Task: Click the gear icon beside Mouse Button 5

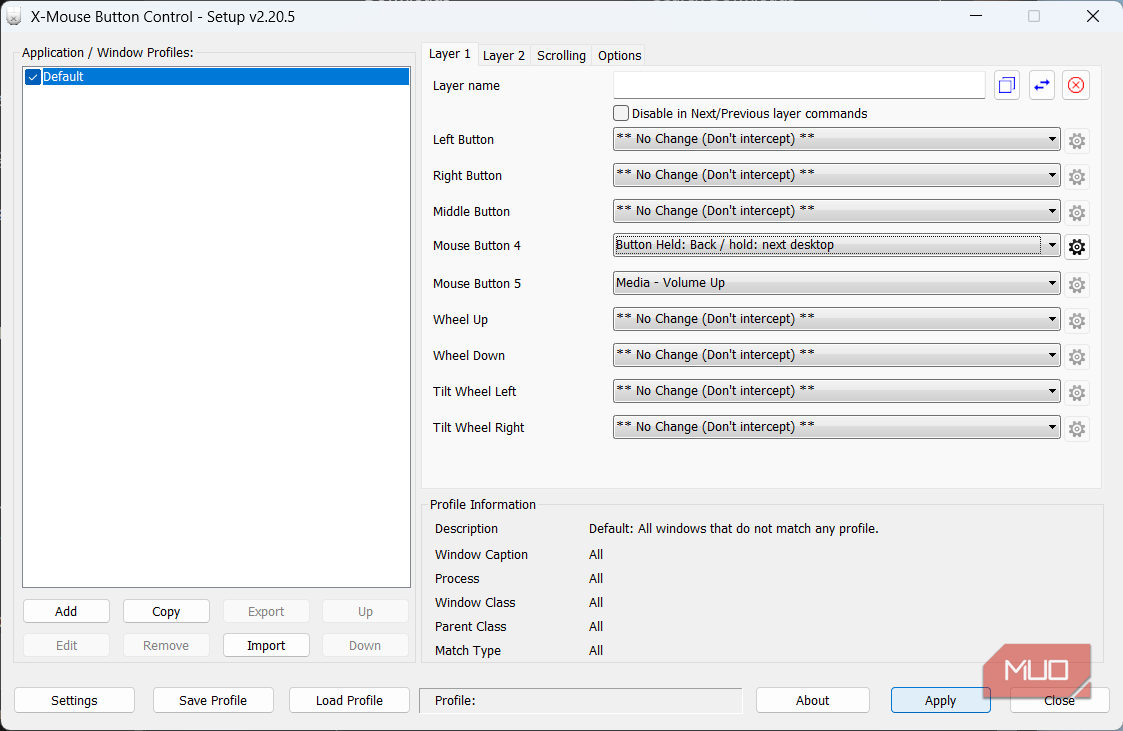Action: [1076, 285]
